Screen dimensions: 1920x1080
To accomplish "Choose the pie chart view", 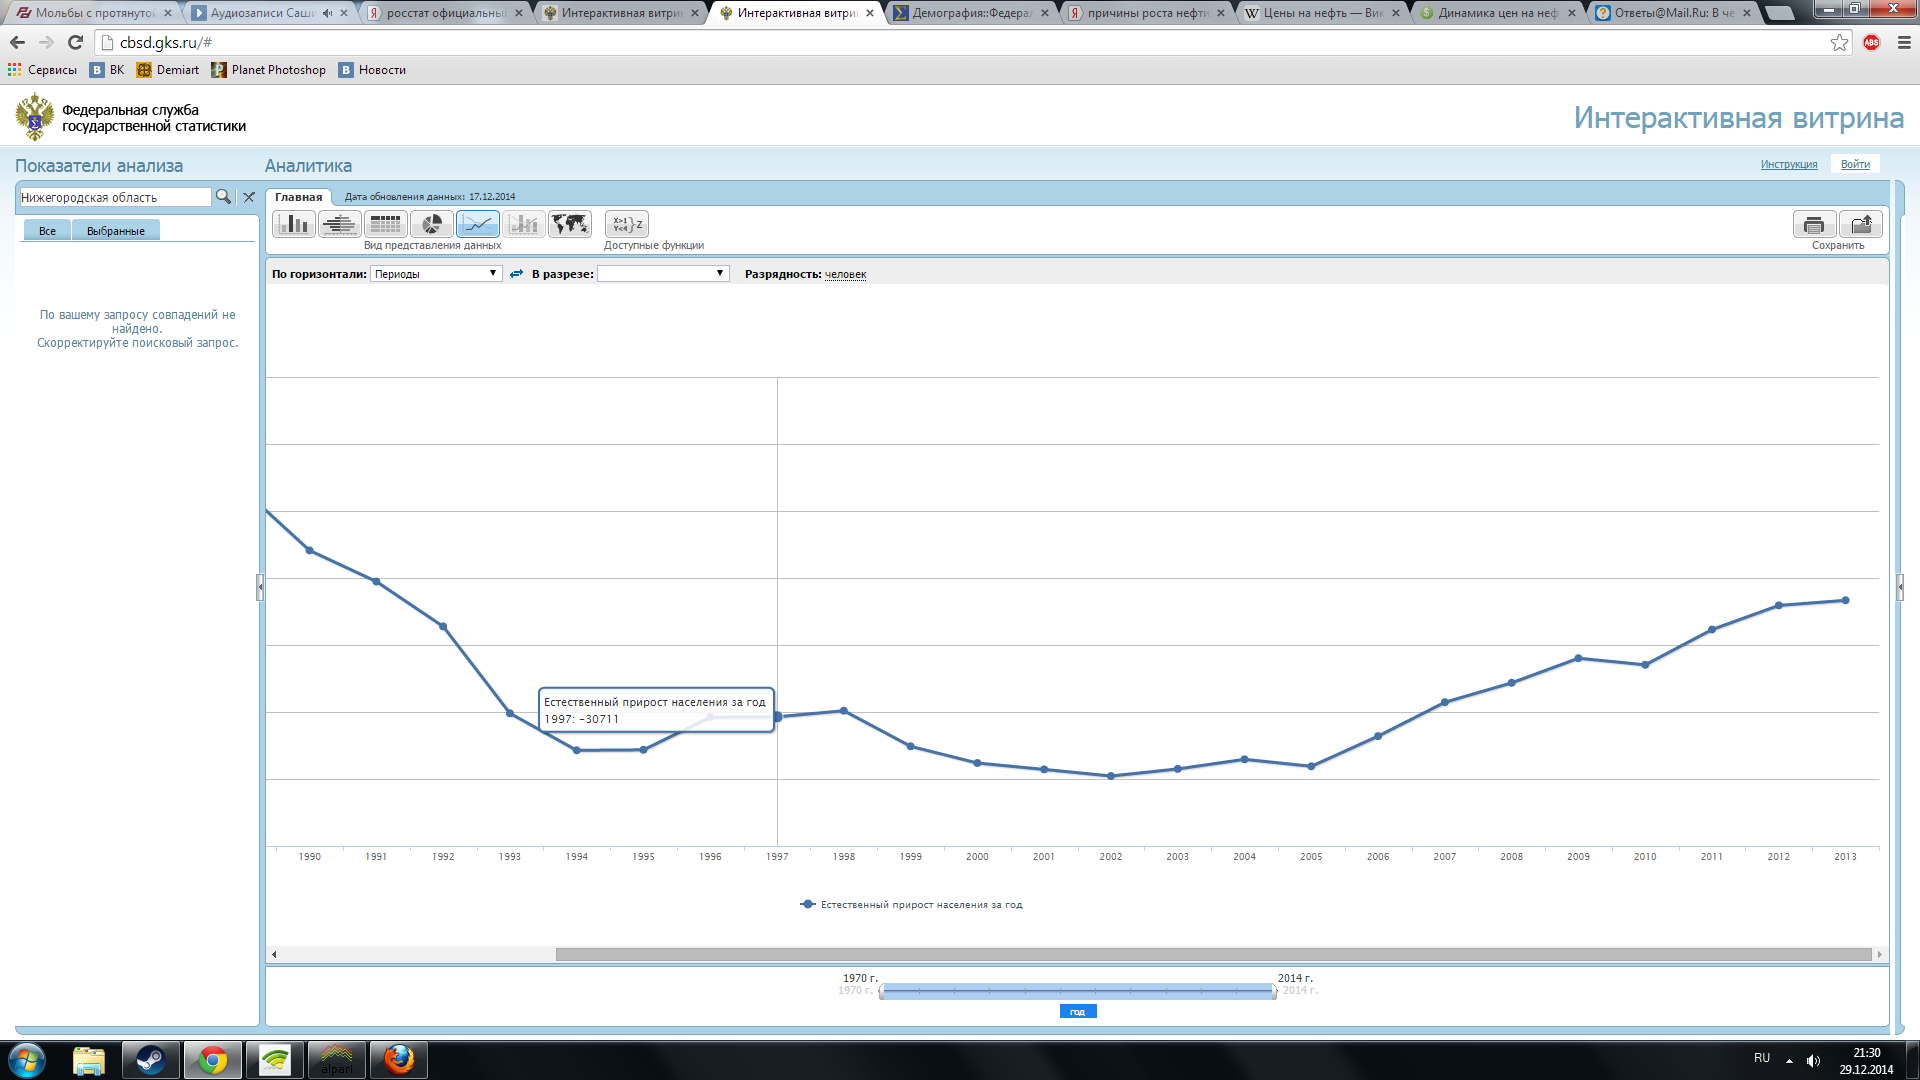I will coord(432,224).
